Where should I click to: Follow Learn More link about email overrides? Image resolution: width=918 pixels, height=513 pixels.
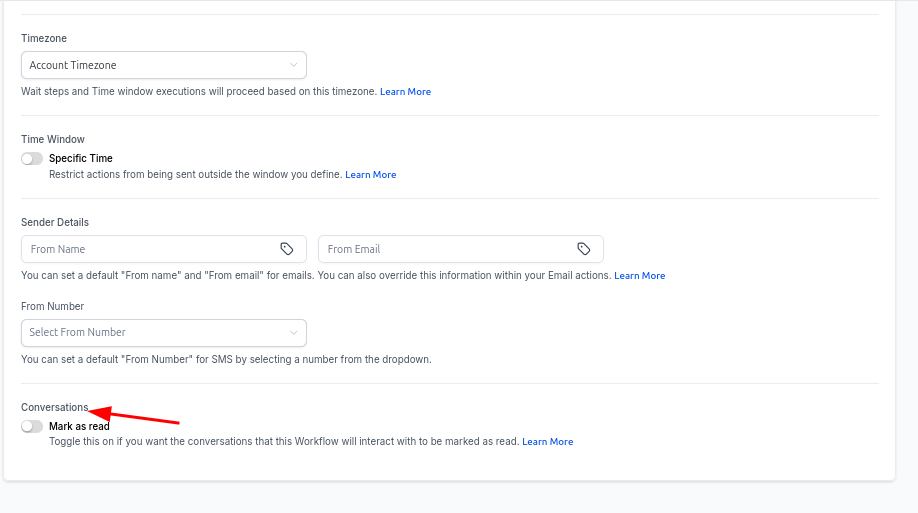click(x=639, y=276)
